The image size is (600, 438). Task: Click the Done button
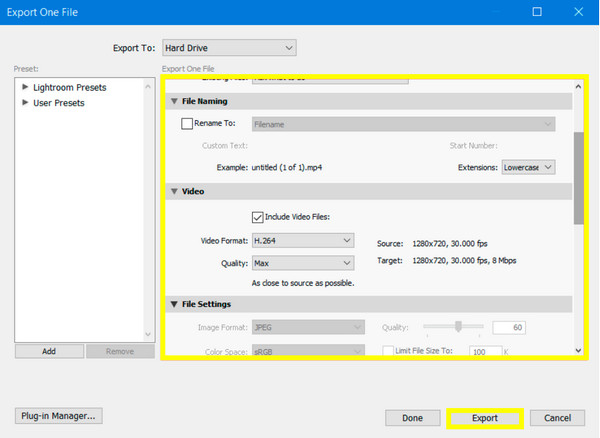pos(412,418)
